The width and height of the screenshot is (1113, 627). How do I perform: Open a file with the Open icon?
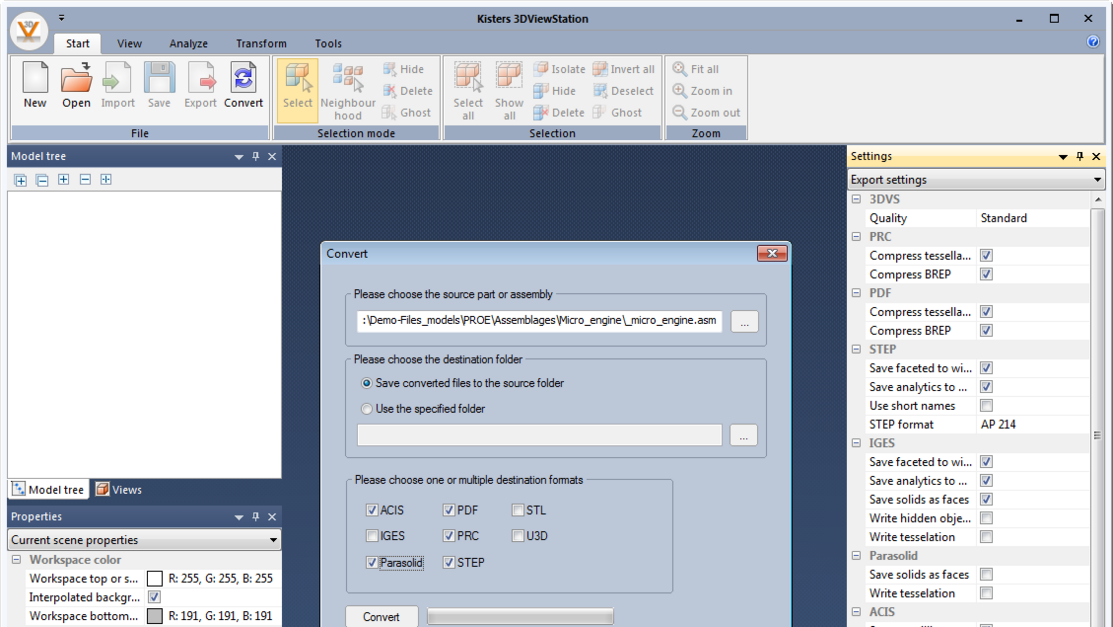[76, 85]
